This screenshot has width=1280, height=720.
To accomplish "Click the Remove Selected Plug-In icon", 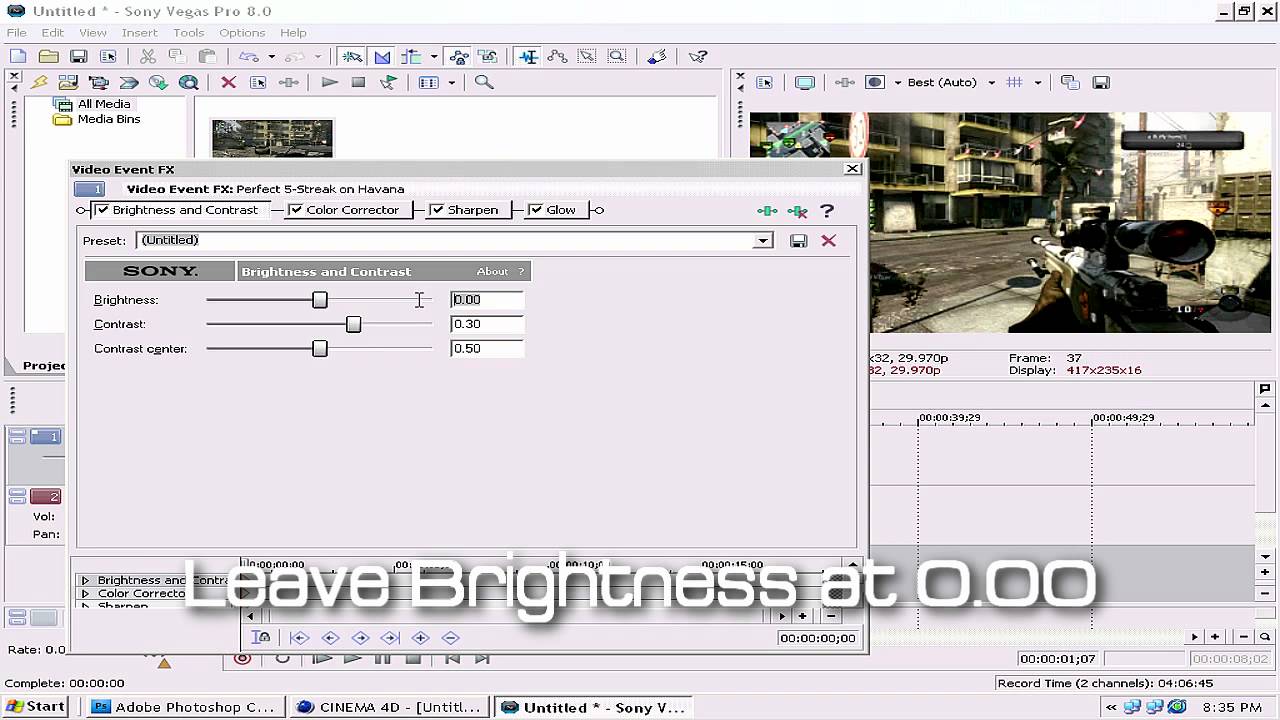I will [797, 211].
